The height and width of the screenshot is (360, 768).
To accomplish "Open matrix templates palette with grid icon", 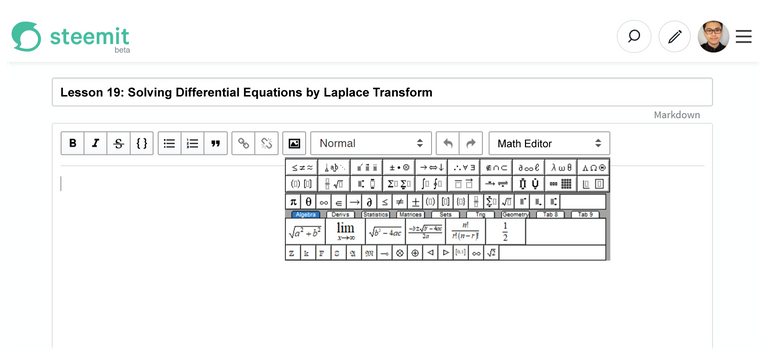I will point(561,184).
